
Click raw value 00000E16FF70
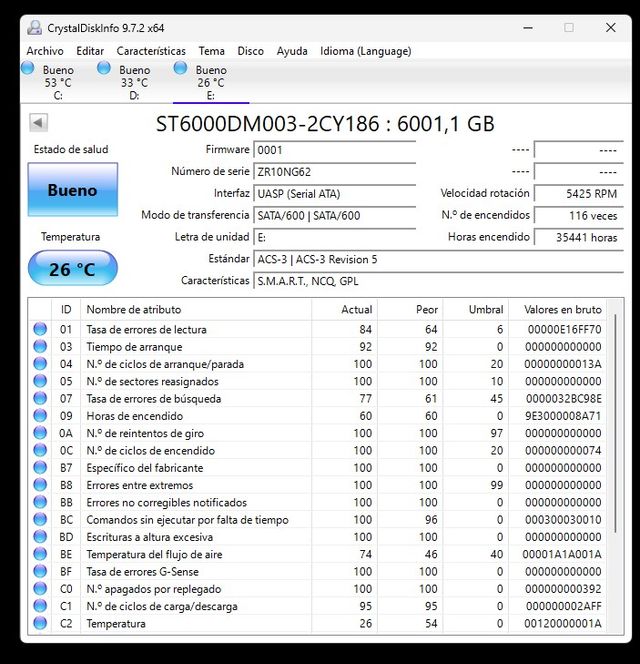(x=564, y=329)
